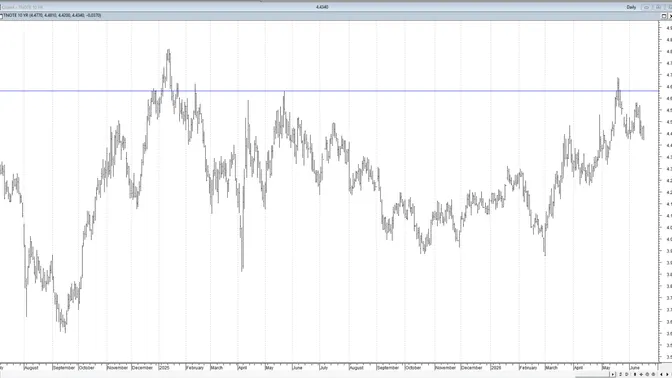Screen dimensions: 672x378
Task: Click the 4.4340 value in the title bar
Action: 322,7
